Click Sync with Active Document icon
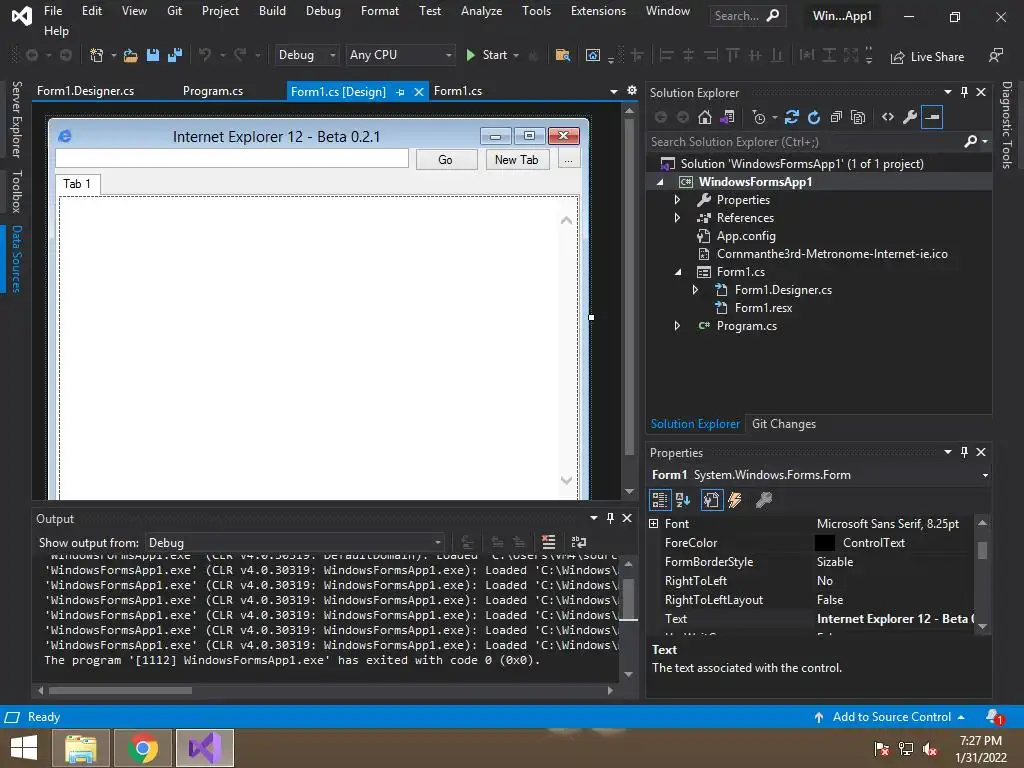This screenshot has height=768, width=1024. (x=792, y=117)
